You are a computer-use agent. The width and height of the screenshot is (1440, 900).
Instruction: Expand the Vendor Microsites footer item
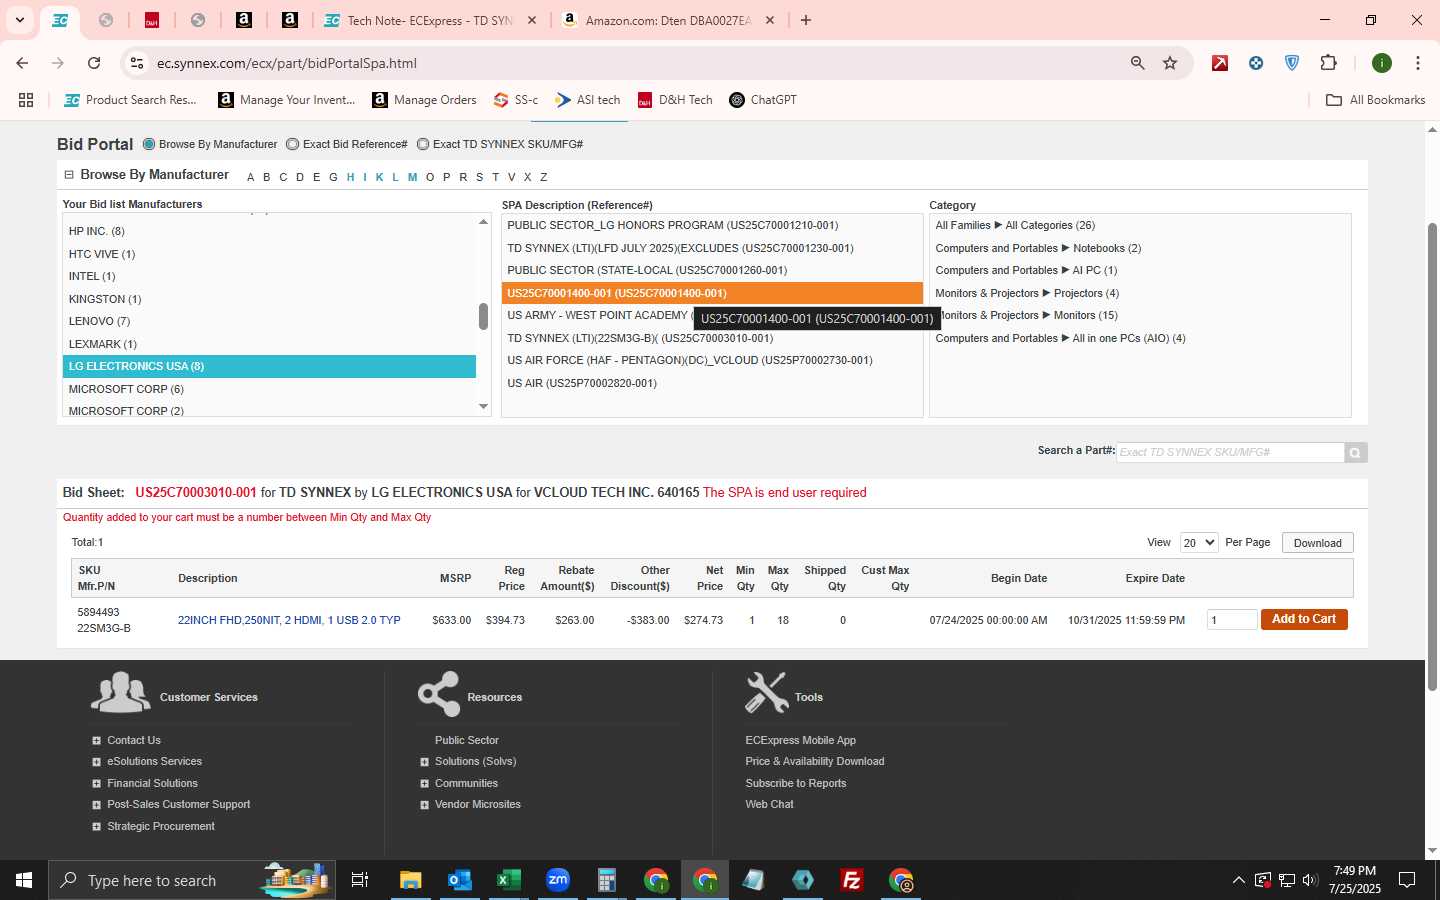tap(424, 805)
